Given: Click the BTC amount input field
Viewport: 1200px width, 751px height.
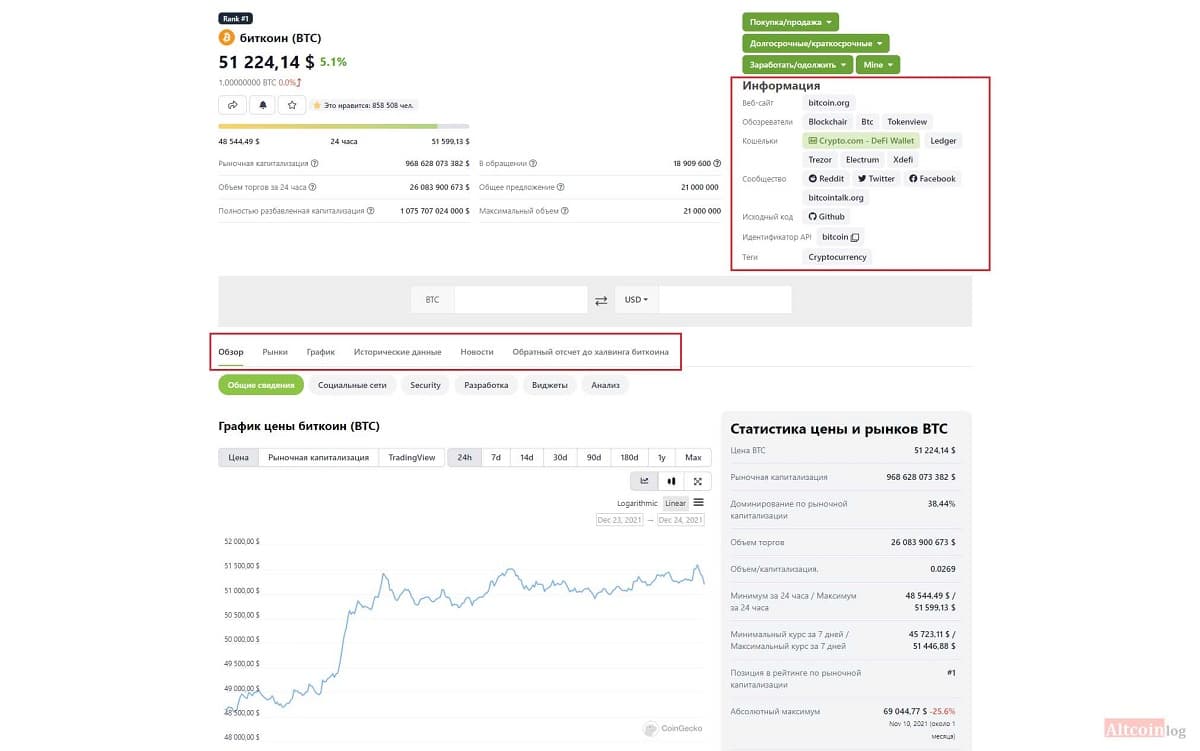Looking at the screenshot, I should [520, 300].
